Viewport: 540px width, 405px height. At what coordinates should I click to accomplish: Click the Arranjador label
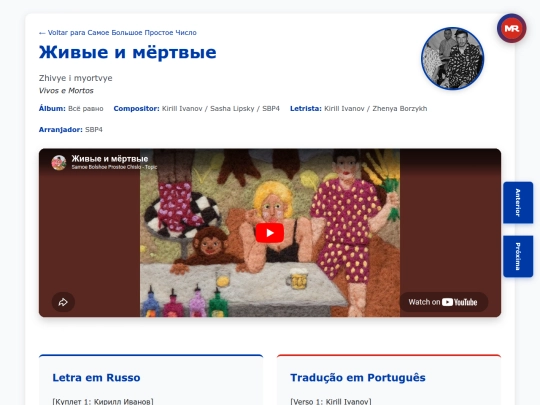tap(61, 130)
